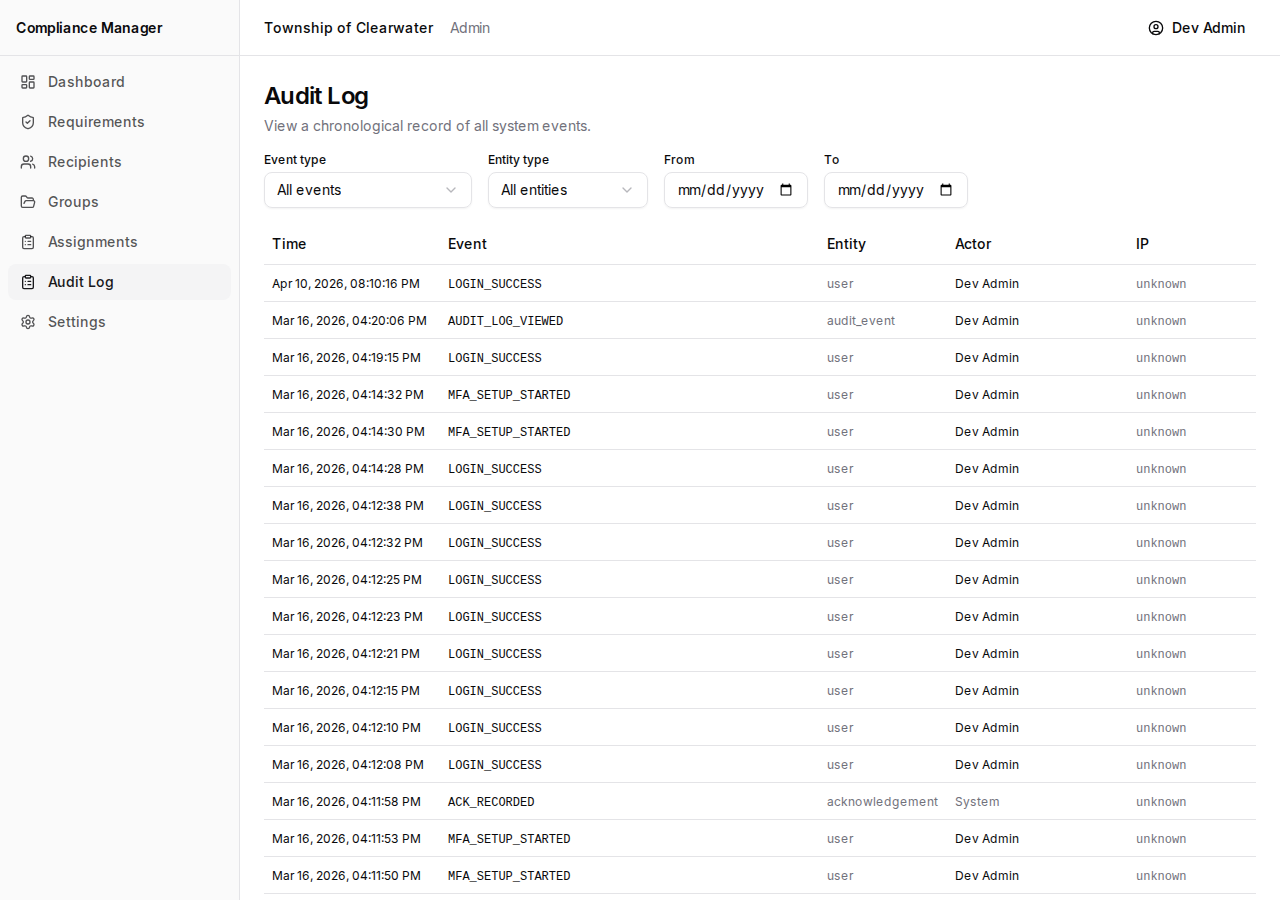
Task: Click the Compliance Manager app title
Action: [x=89, y=28]
